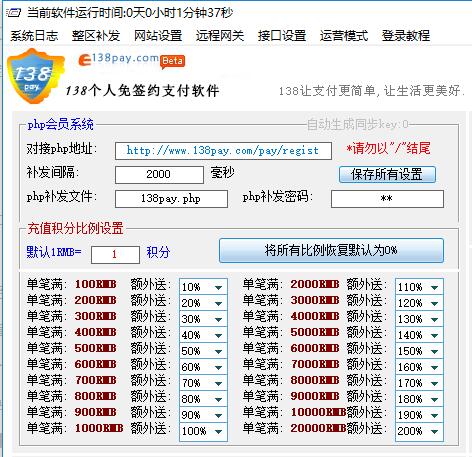Open the 系统日志 menu
Screen dimensions: 472x457
pyautogui.click(x=34, y=35)
